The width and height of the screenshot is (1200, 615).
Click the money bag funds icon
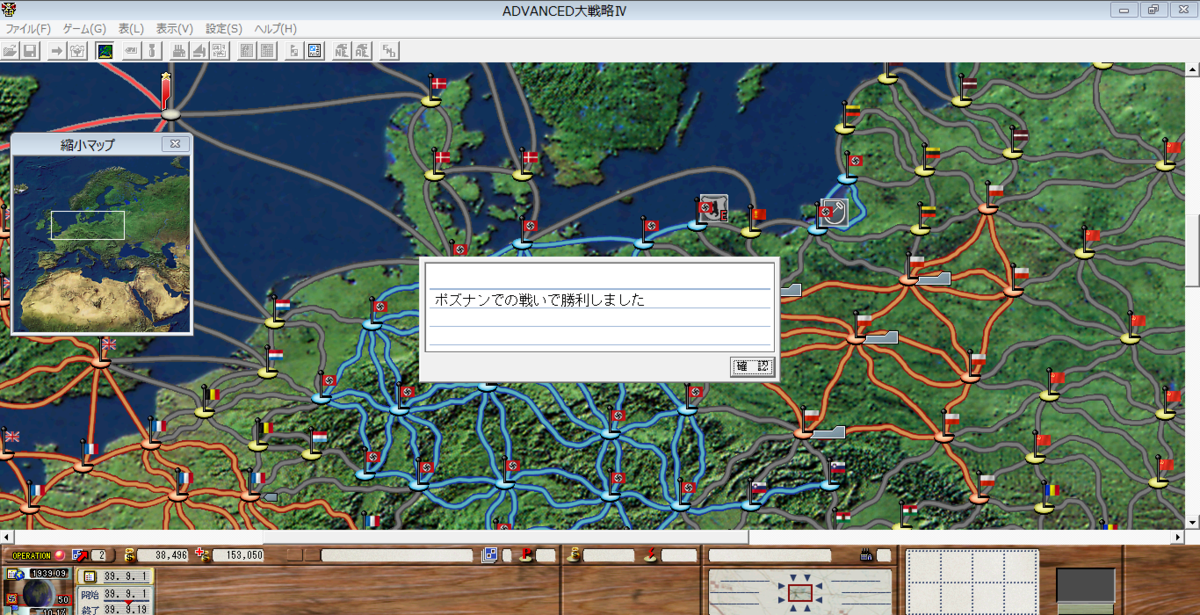[129, 555]
